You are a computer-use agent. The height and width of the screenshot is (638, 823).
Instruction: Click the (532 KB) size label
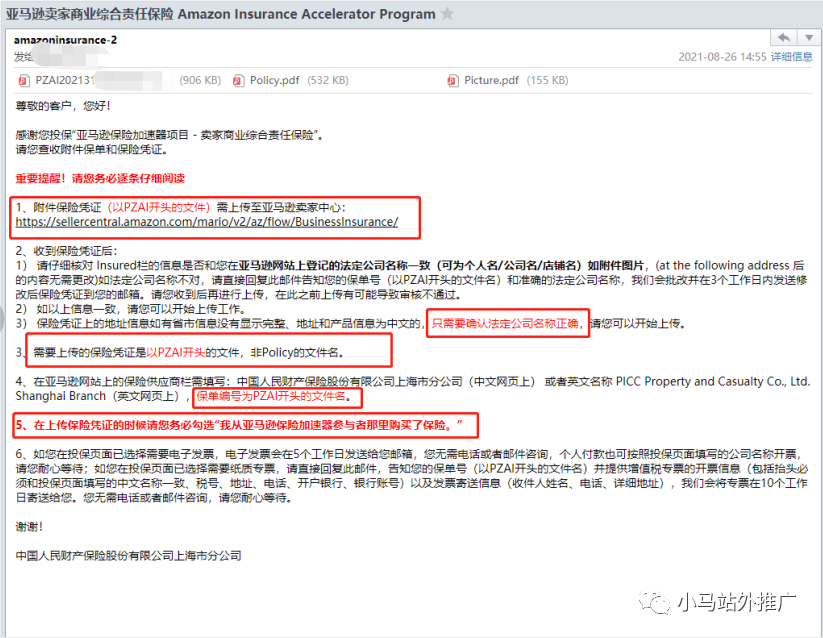pos(328,80)
